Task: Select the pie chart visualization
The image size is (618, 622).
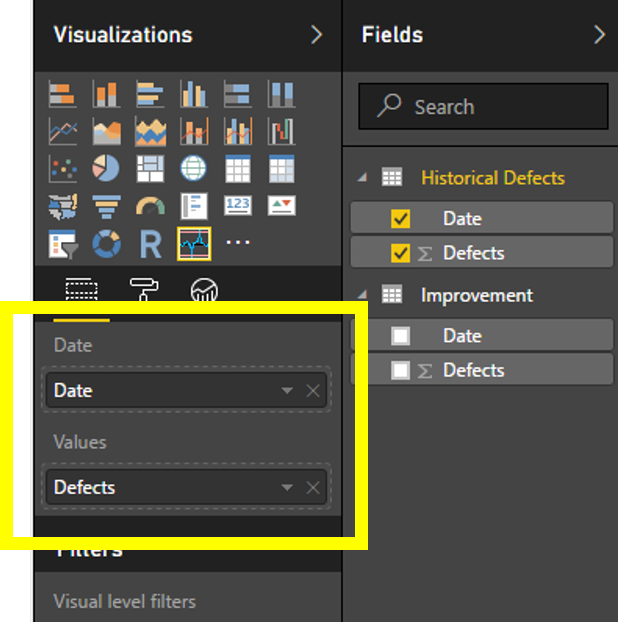Action: pos(106,168)
